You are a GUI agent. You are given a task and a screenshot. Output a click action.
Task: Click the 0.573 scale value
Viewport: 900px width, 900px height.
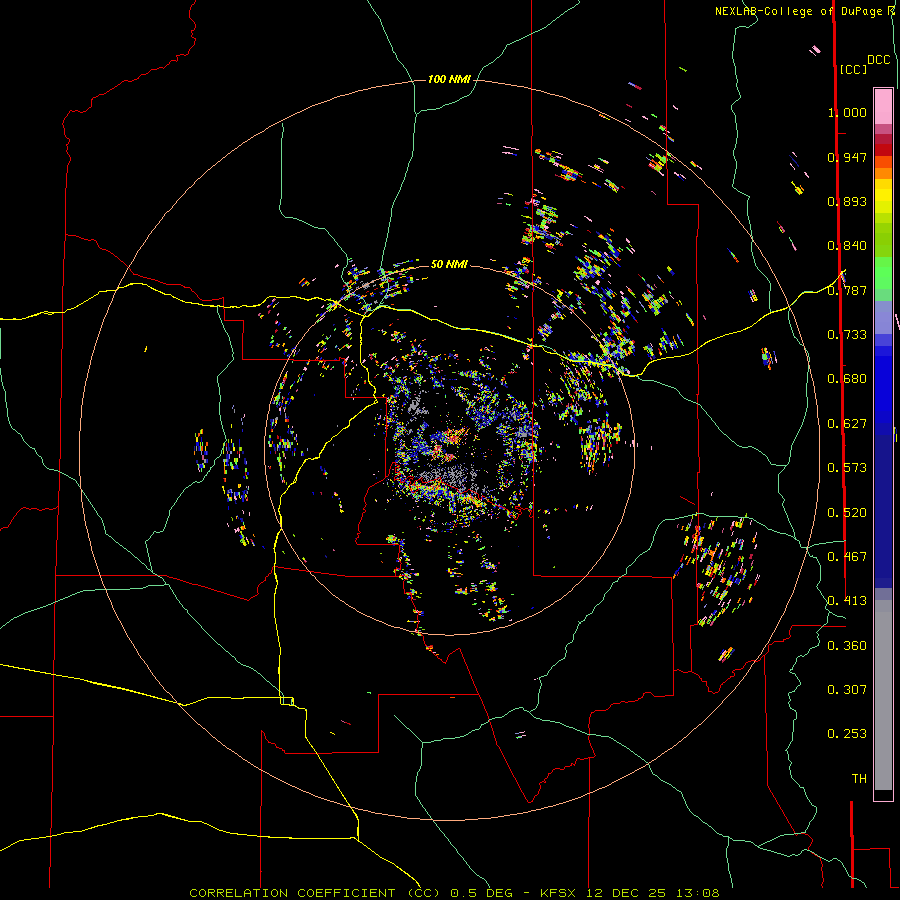click(x=847, y=468)
